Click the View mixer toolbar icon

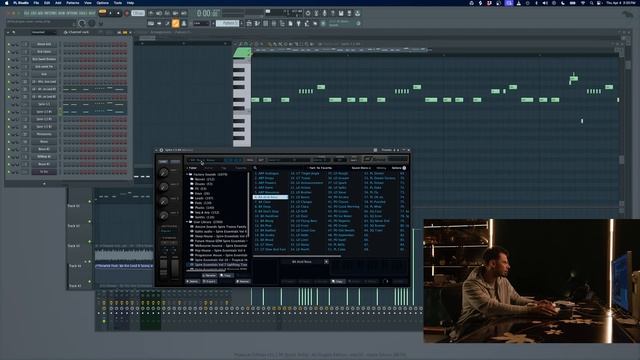pyautogui.click(x=274, y=24)
